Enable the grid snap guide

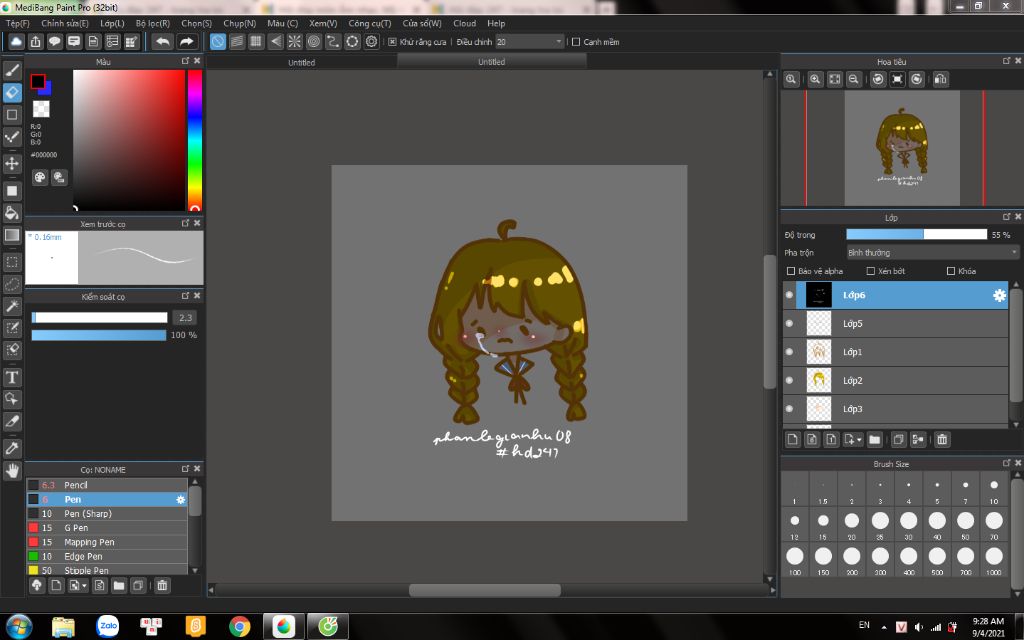click(x=256, y=42)
